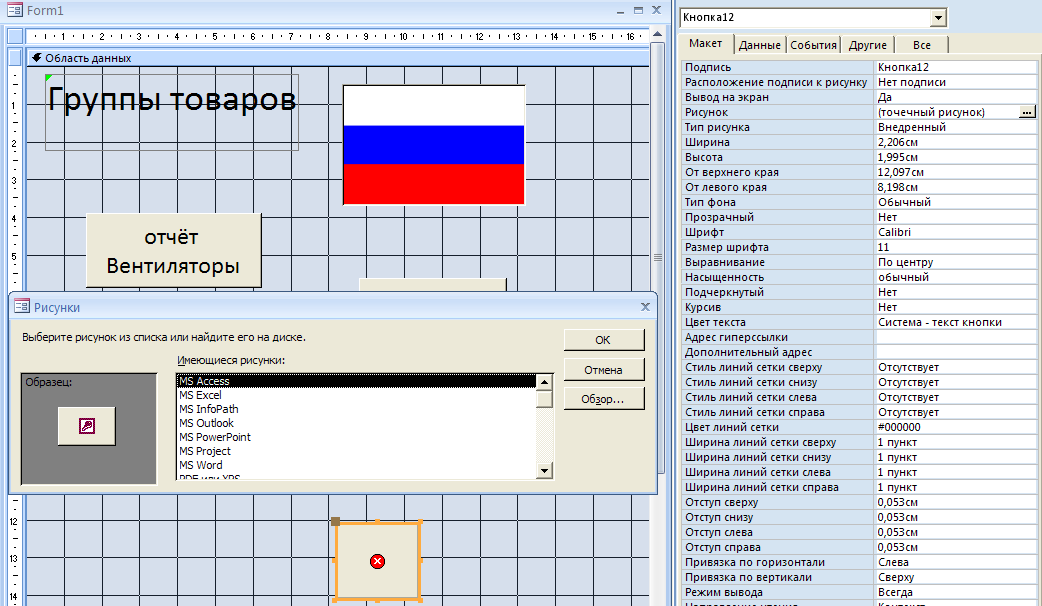Click the Подпись value Кнопка12
The width and height of the screenshot is (1042, 606).
click(x=956, y=67)
